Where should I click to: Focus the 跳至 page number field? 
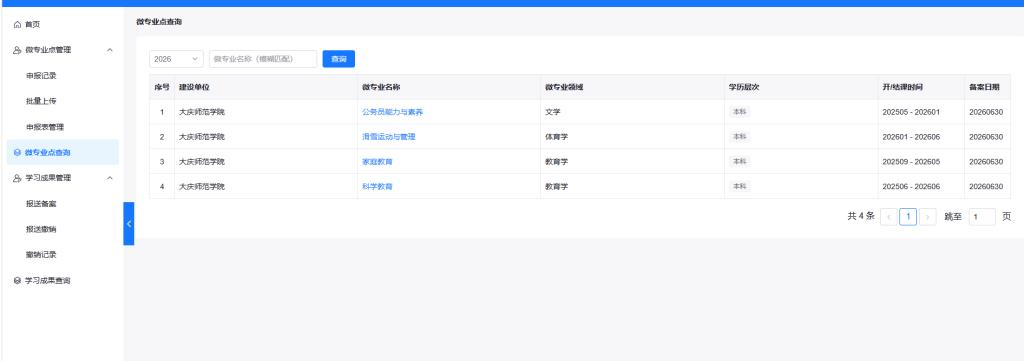point(982,217)
